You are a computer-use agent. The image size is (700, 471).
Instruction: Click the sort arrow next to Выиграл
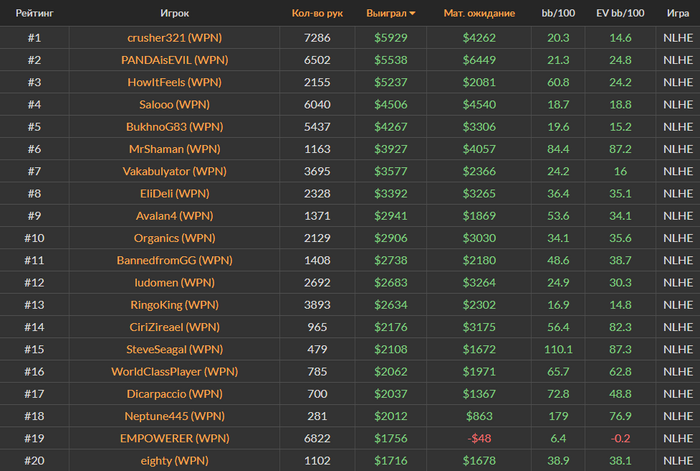(412, 13)
